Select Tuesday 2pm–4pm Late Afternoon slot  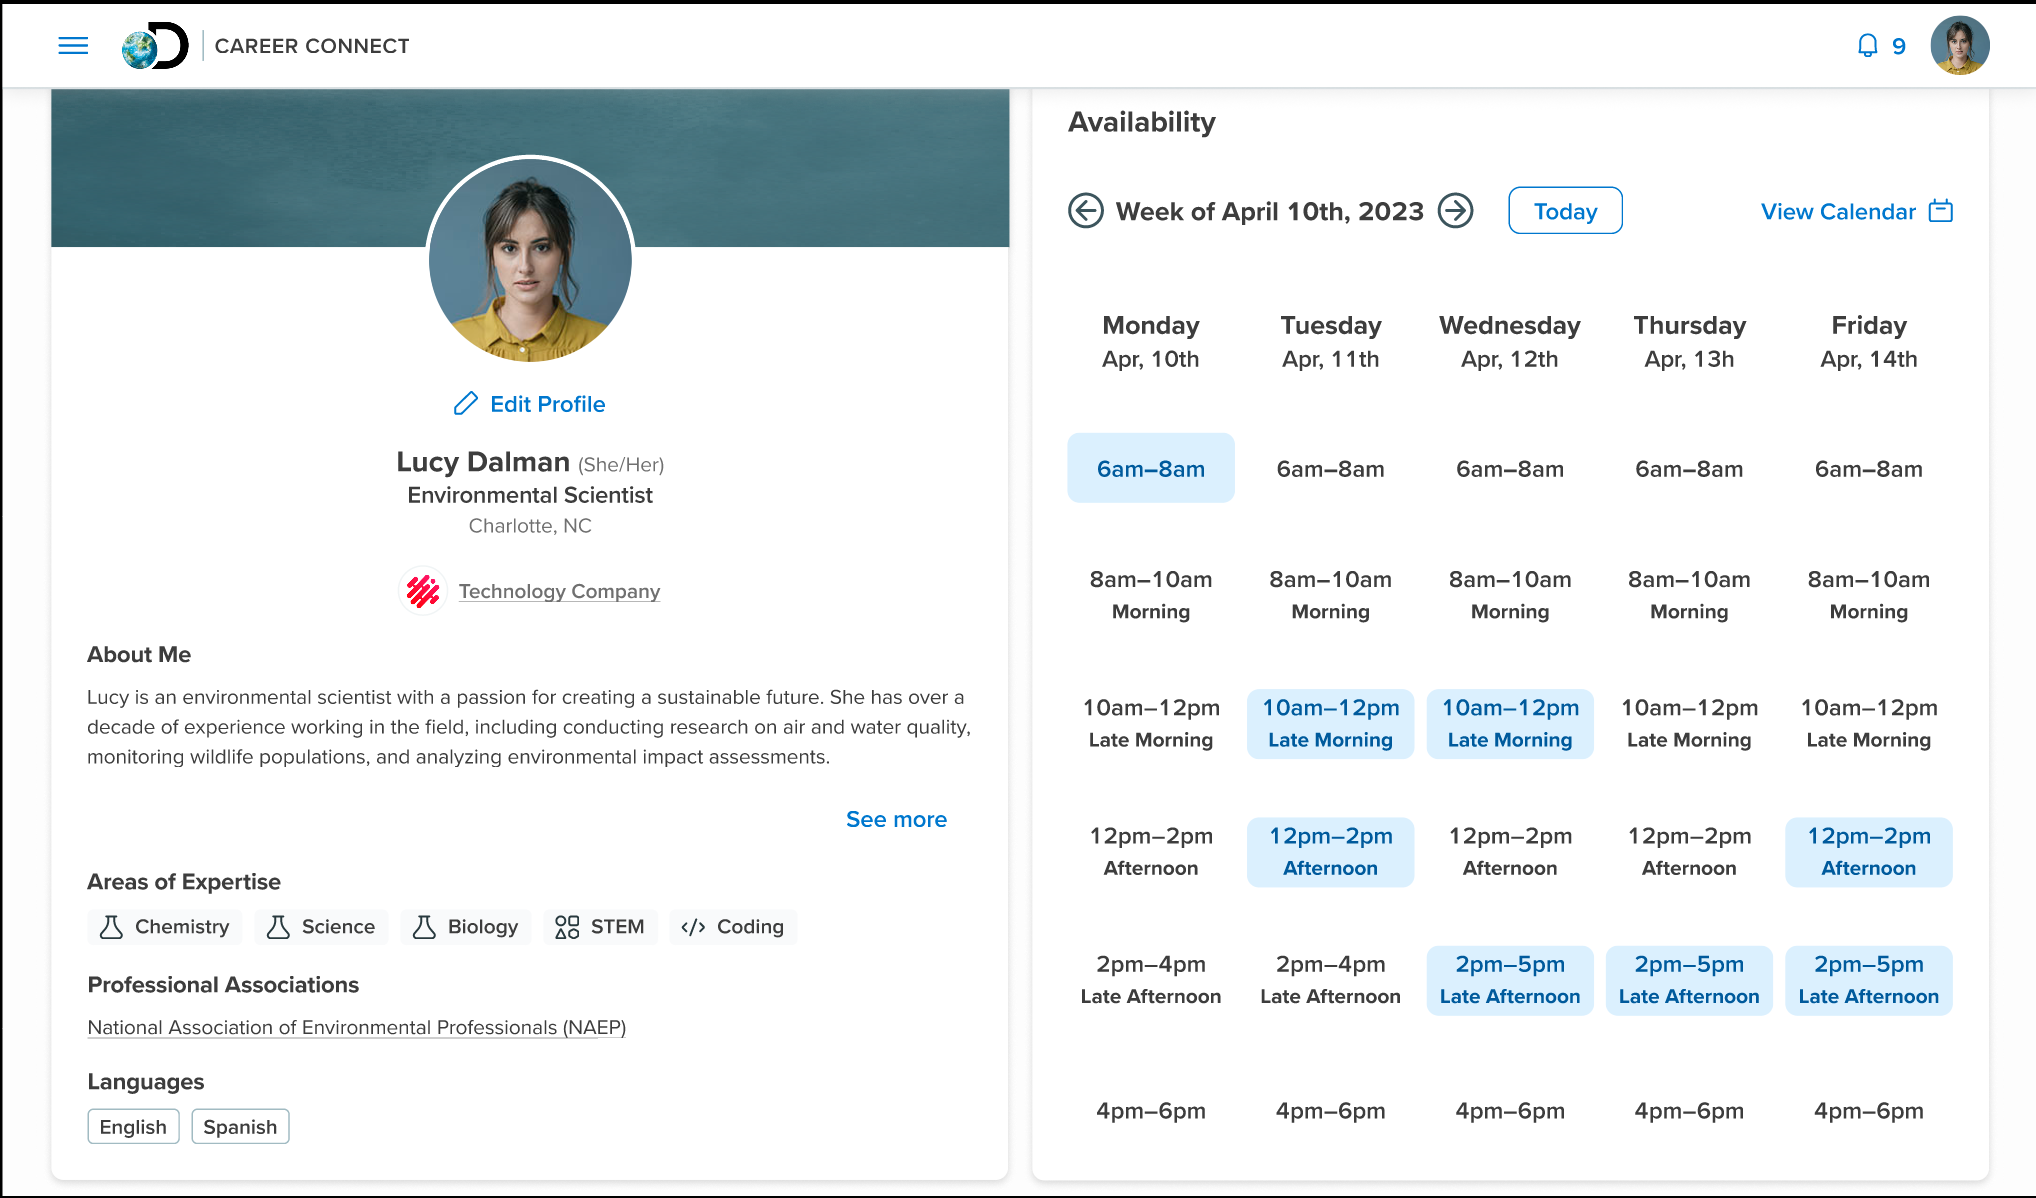pyautogui.click(x=1330, y=980)
